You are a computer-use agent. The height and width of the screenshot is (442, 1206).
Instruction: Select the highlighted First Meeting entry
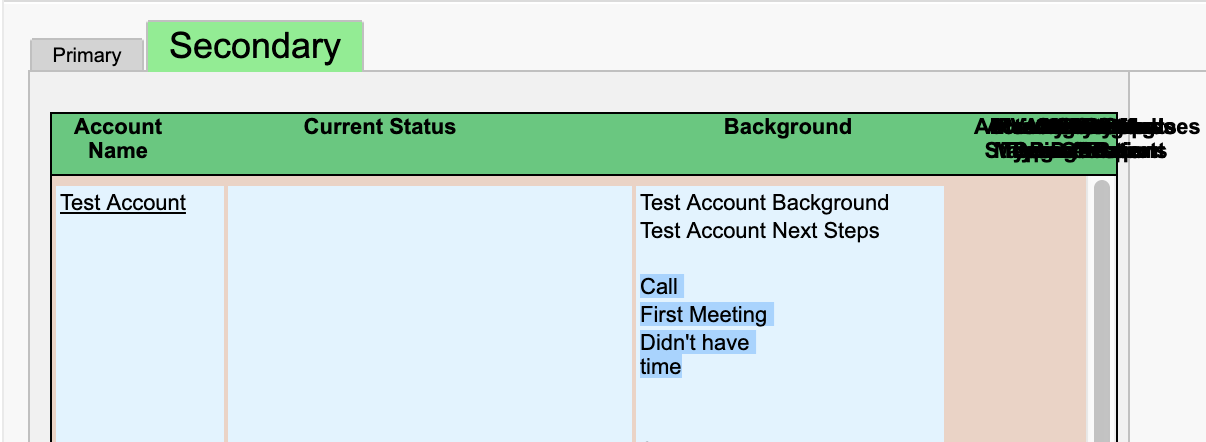(706, 315)
